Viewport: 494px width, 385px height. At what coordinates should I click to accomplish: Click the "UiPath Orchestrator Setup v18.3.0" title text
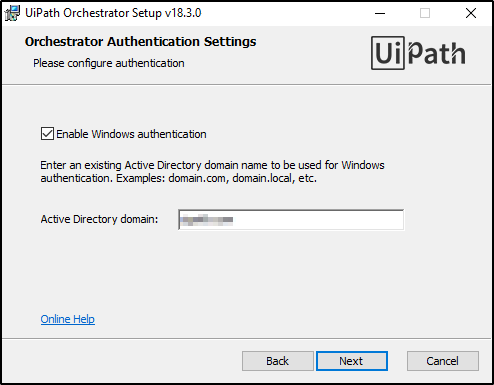point(113,13)
